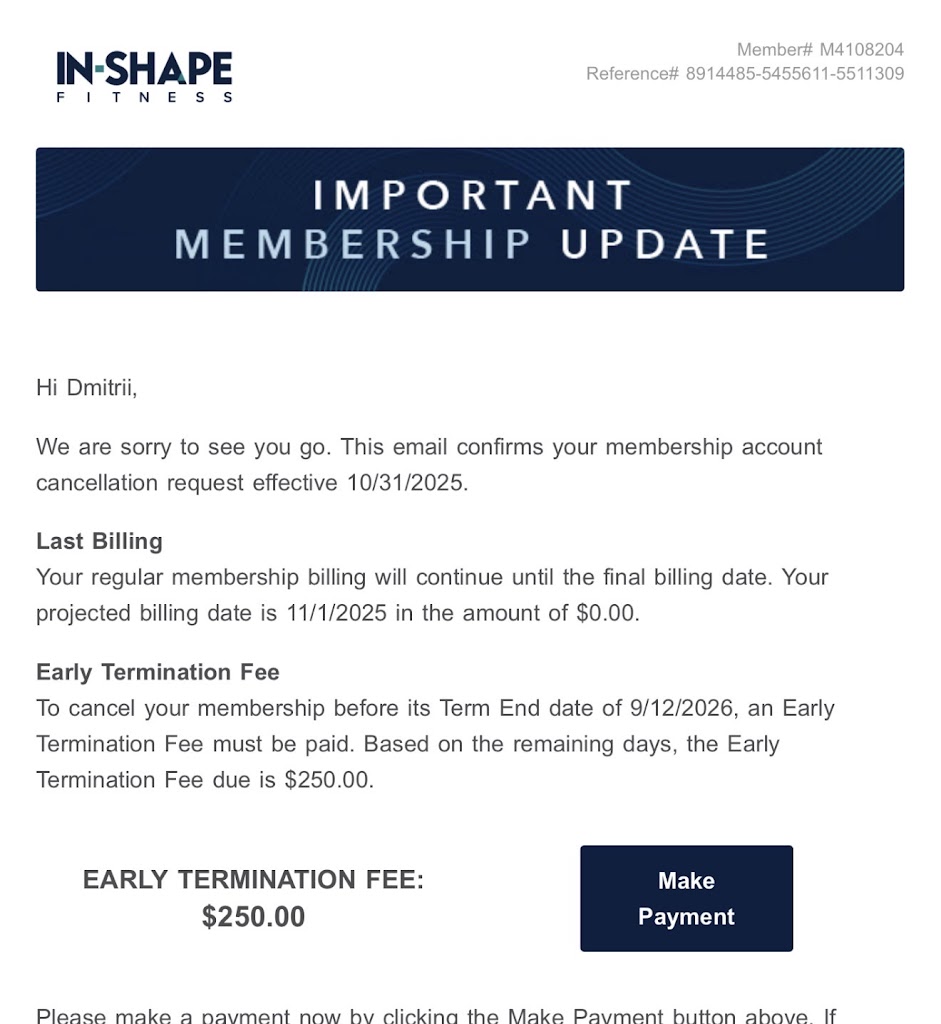The image size is (941, 1024).
Task: Select the Member# M4108204 text
Action: pos(820,49)
